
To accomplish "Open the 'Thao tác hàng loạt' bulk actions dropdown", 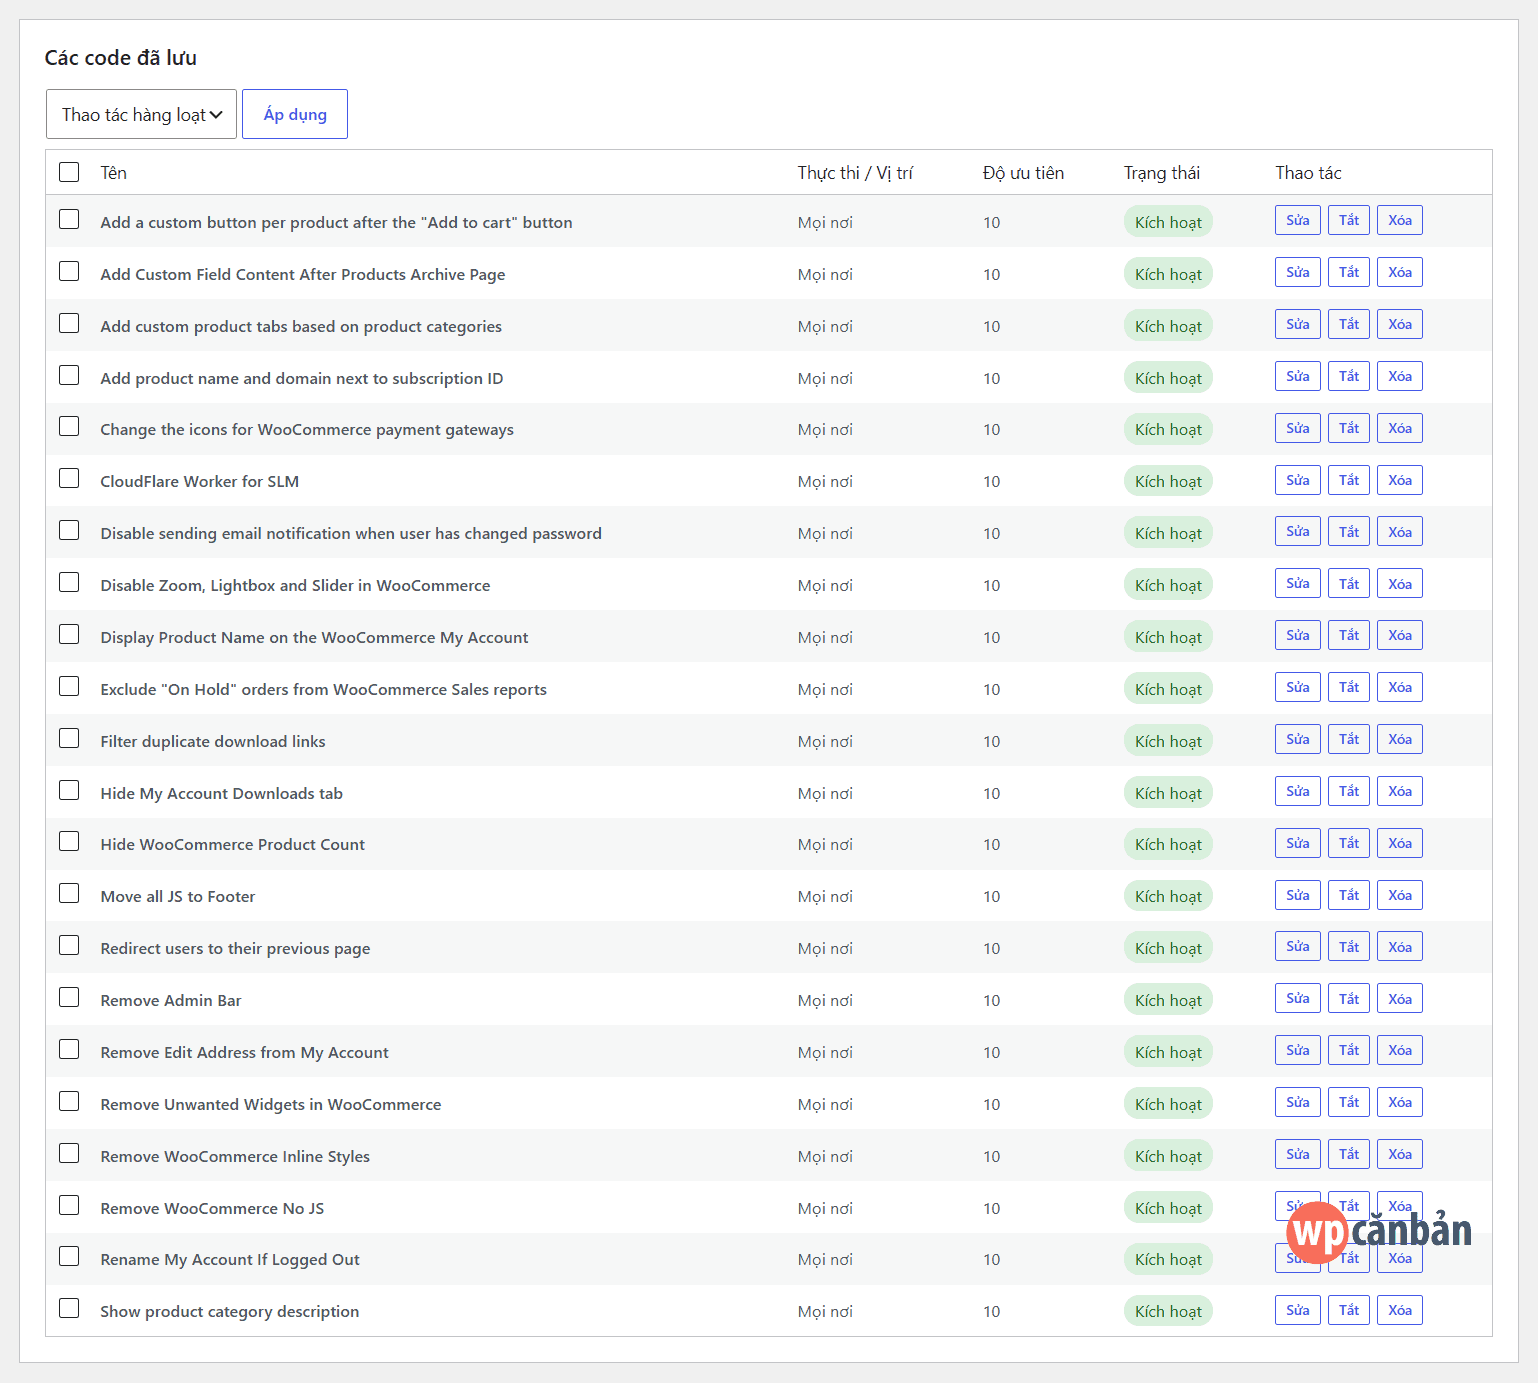I will click(141, 114).
